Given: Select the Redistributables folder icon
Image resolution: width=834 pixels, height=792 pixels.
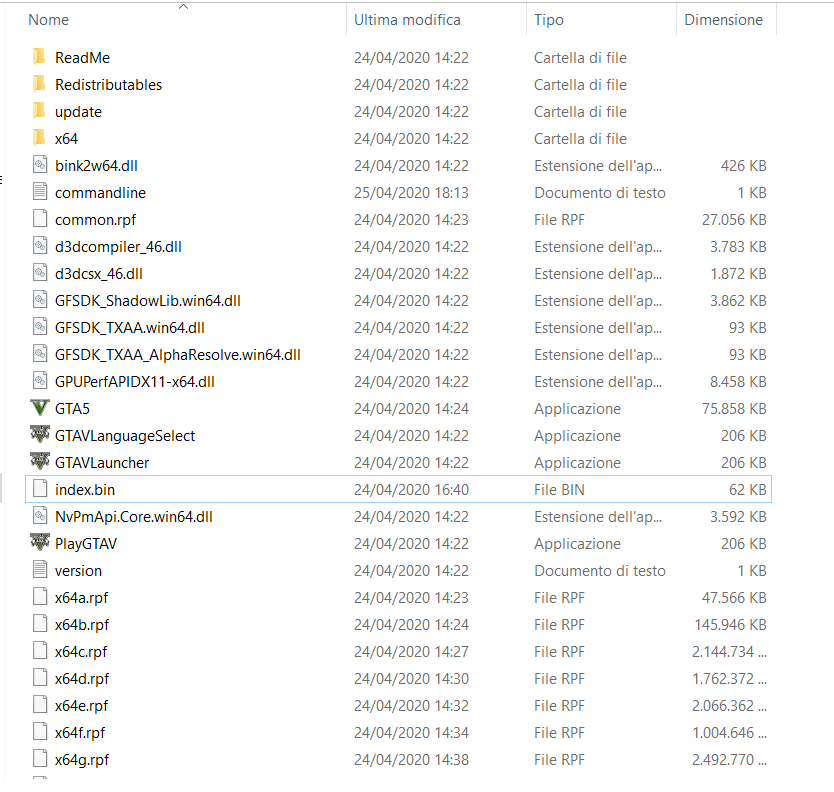Looking at the screenshot, I should coord(39,84).
